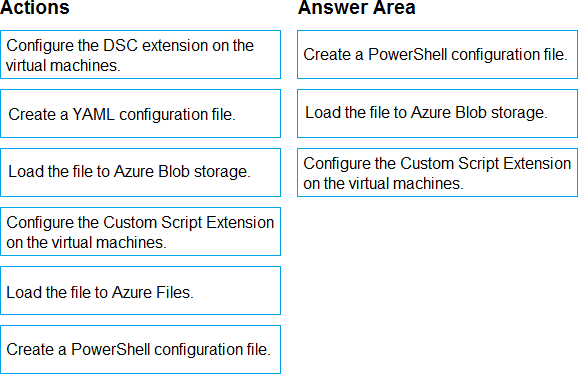Click 'Custom Script Extension' text in Actions column
The width and height of the screenshot is (578, 374).
pos(188,223)
